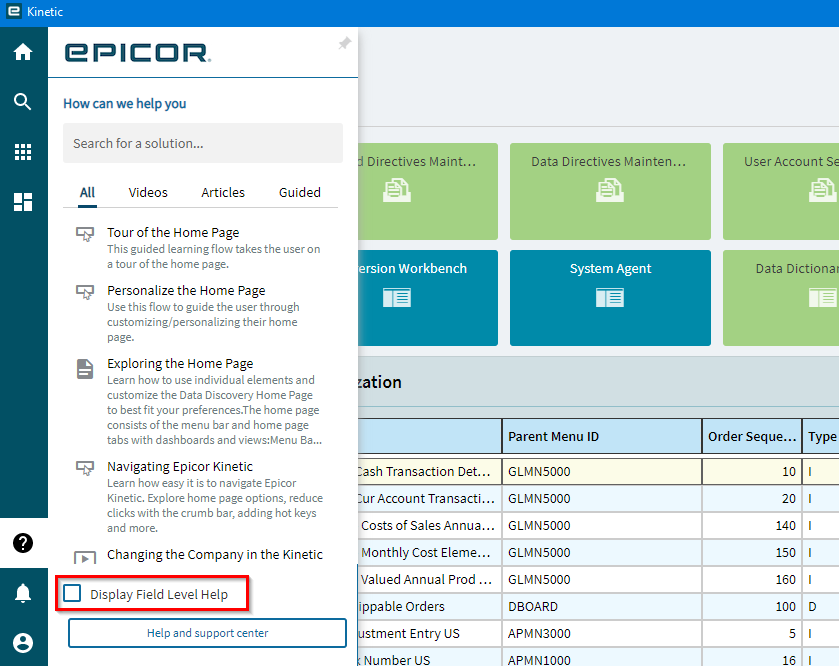Click the Type column header
This screenshot has height=666, width=839.
[x=821, y=437]
